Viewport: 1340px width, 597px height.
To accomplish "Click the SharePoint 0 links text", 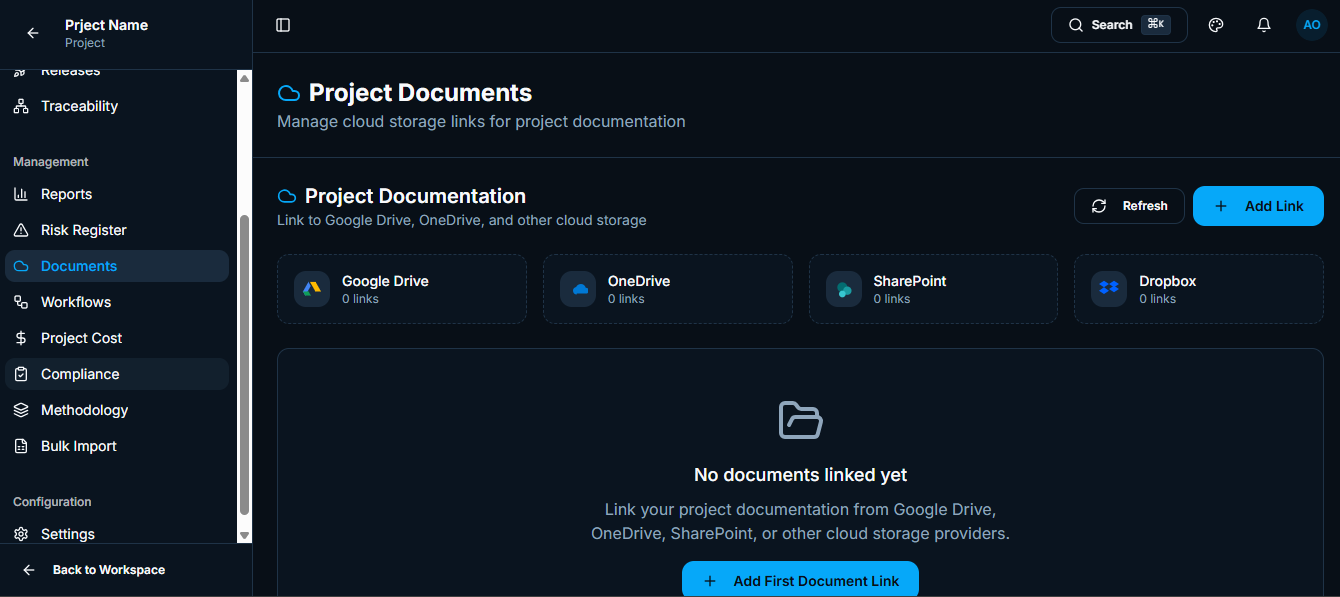I will coord(891,299).
